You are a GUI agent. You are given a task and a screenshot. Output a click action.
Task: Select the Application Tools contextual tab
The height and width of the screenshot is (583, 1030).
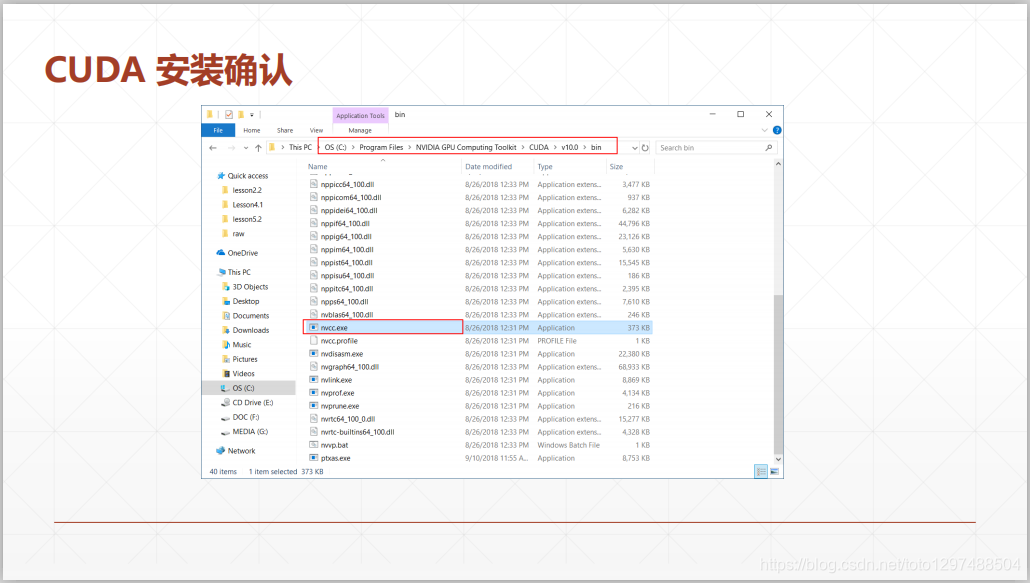361,116
